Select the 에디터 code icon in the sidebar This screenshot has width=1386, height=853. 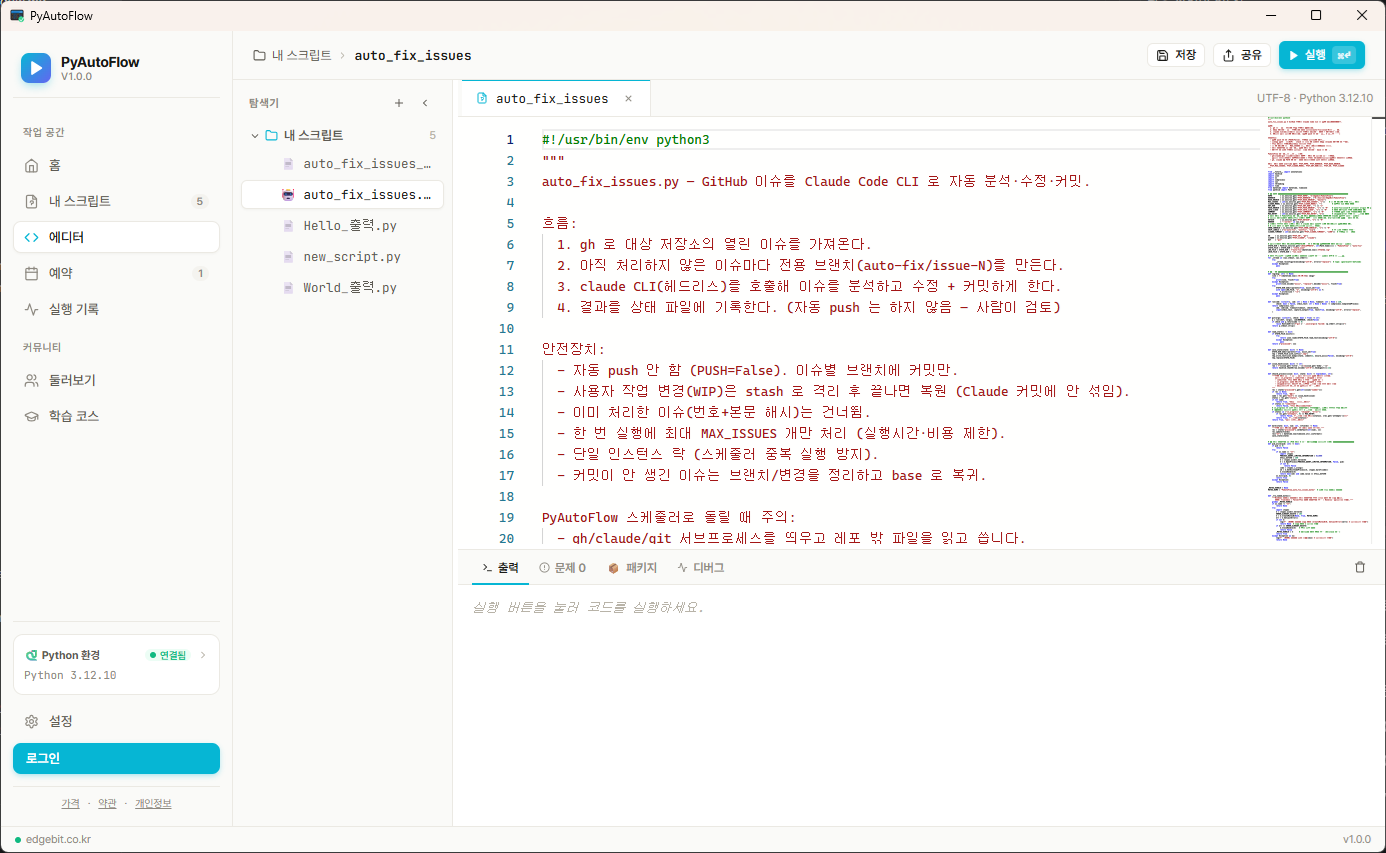coord(31,237)
